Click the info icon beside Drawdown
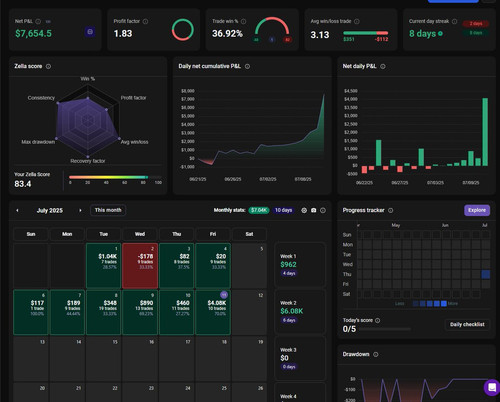500x402 pixels. point(376,354)
